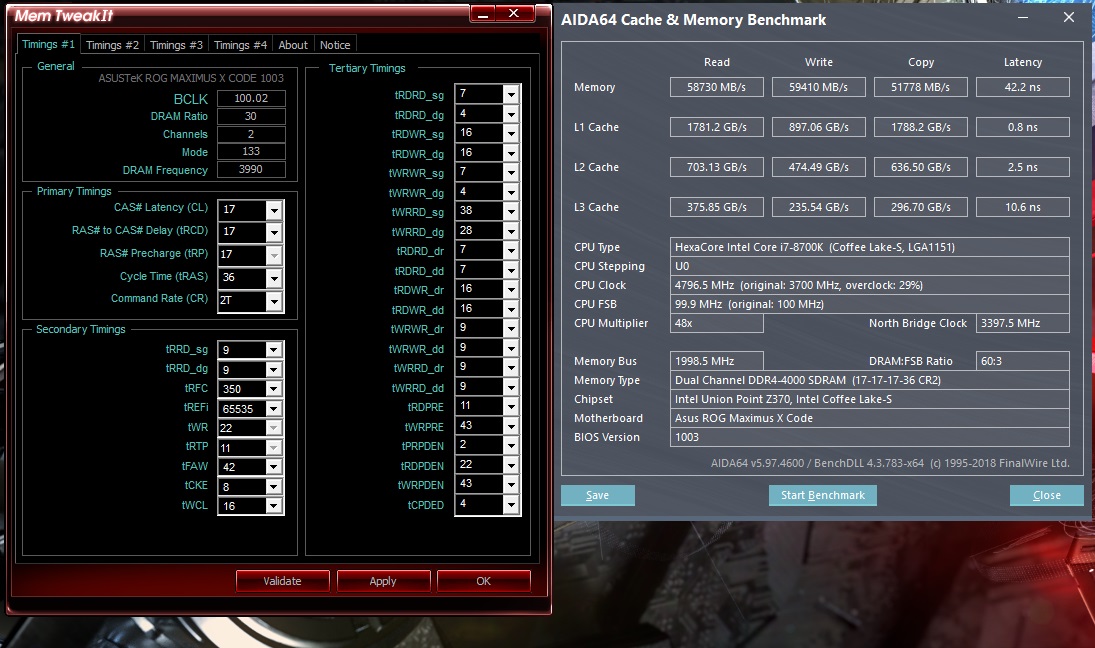Select the Timings #1 tab
This screenshot has width=1095, height=648.
(48, 44)
